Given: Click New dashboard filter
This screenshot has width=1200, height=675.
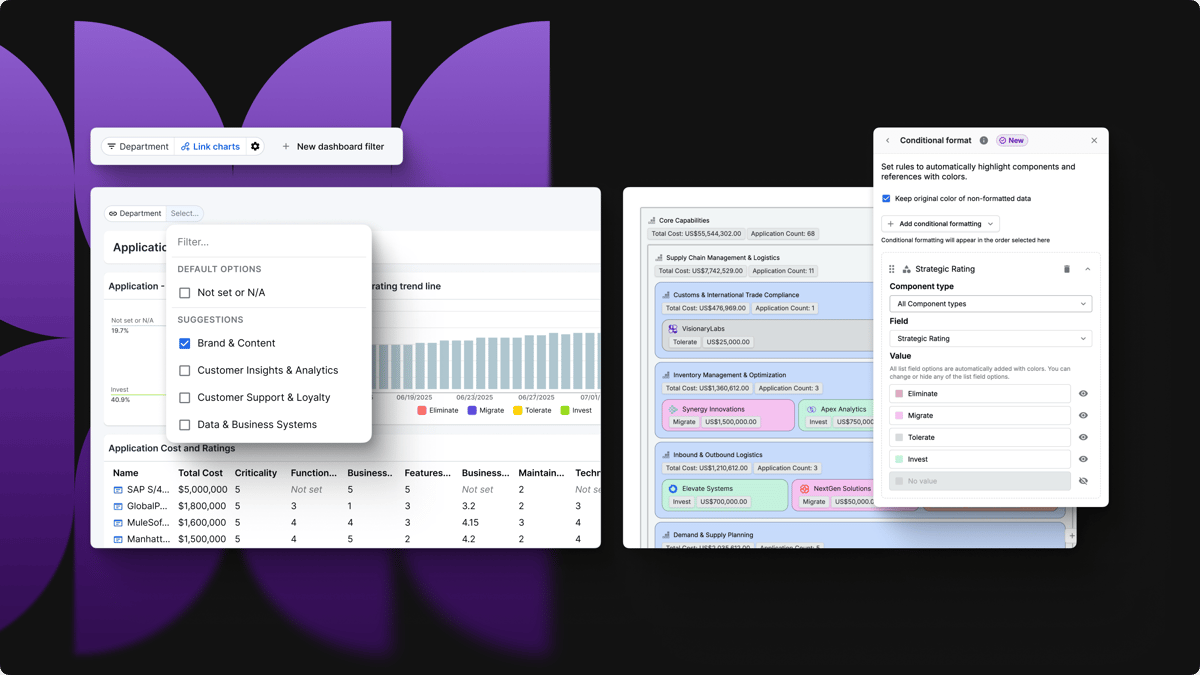Looking at the screenshot, I should (x=337, y=146).
